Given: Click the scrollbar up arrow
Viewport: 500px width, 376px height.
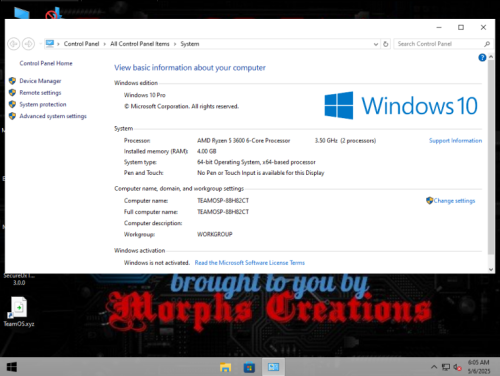Looking at the screenshot, I should click(491, 57).
